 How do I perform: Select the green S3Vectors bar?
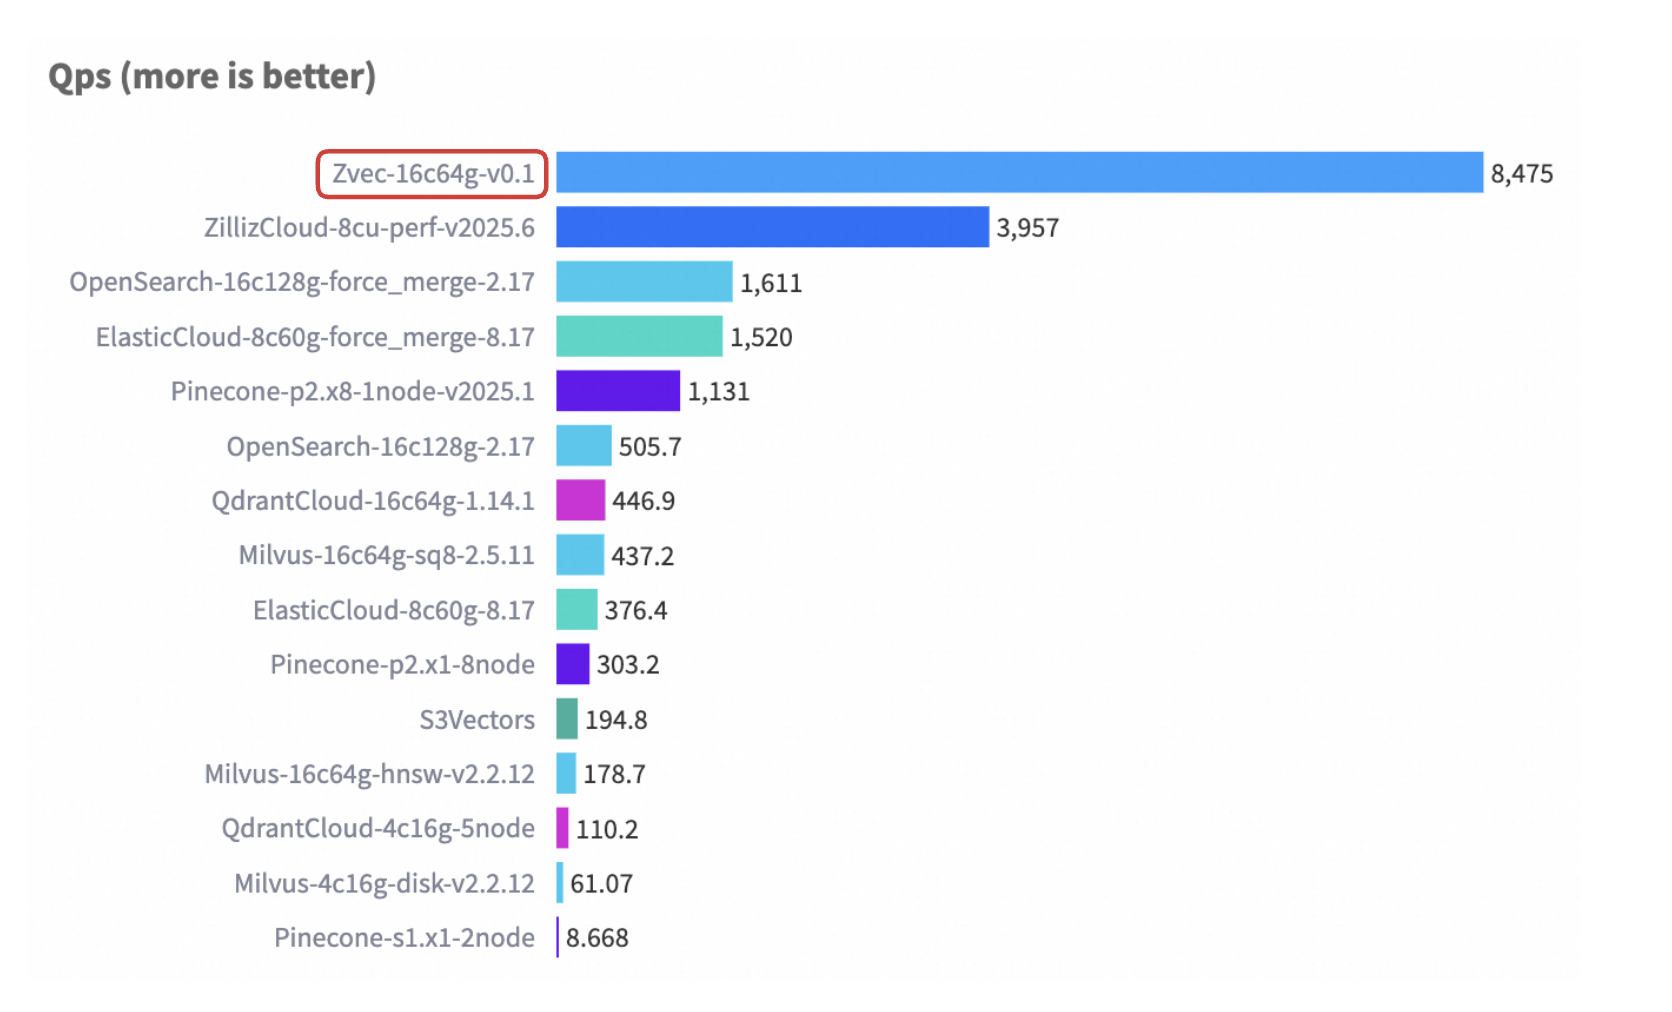coord(567,719)
